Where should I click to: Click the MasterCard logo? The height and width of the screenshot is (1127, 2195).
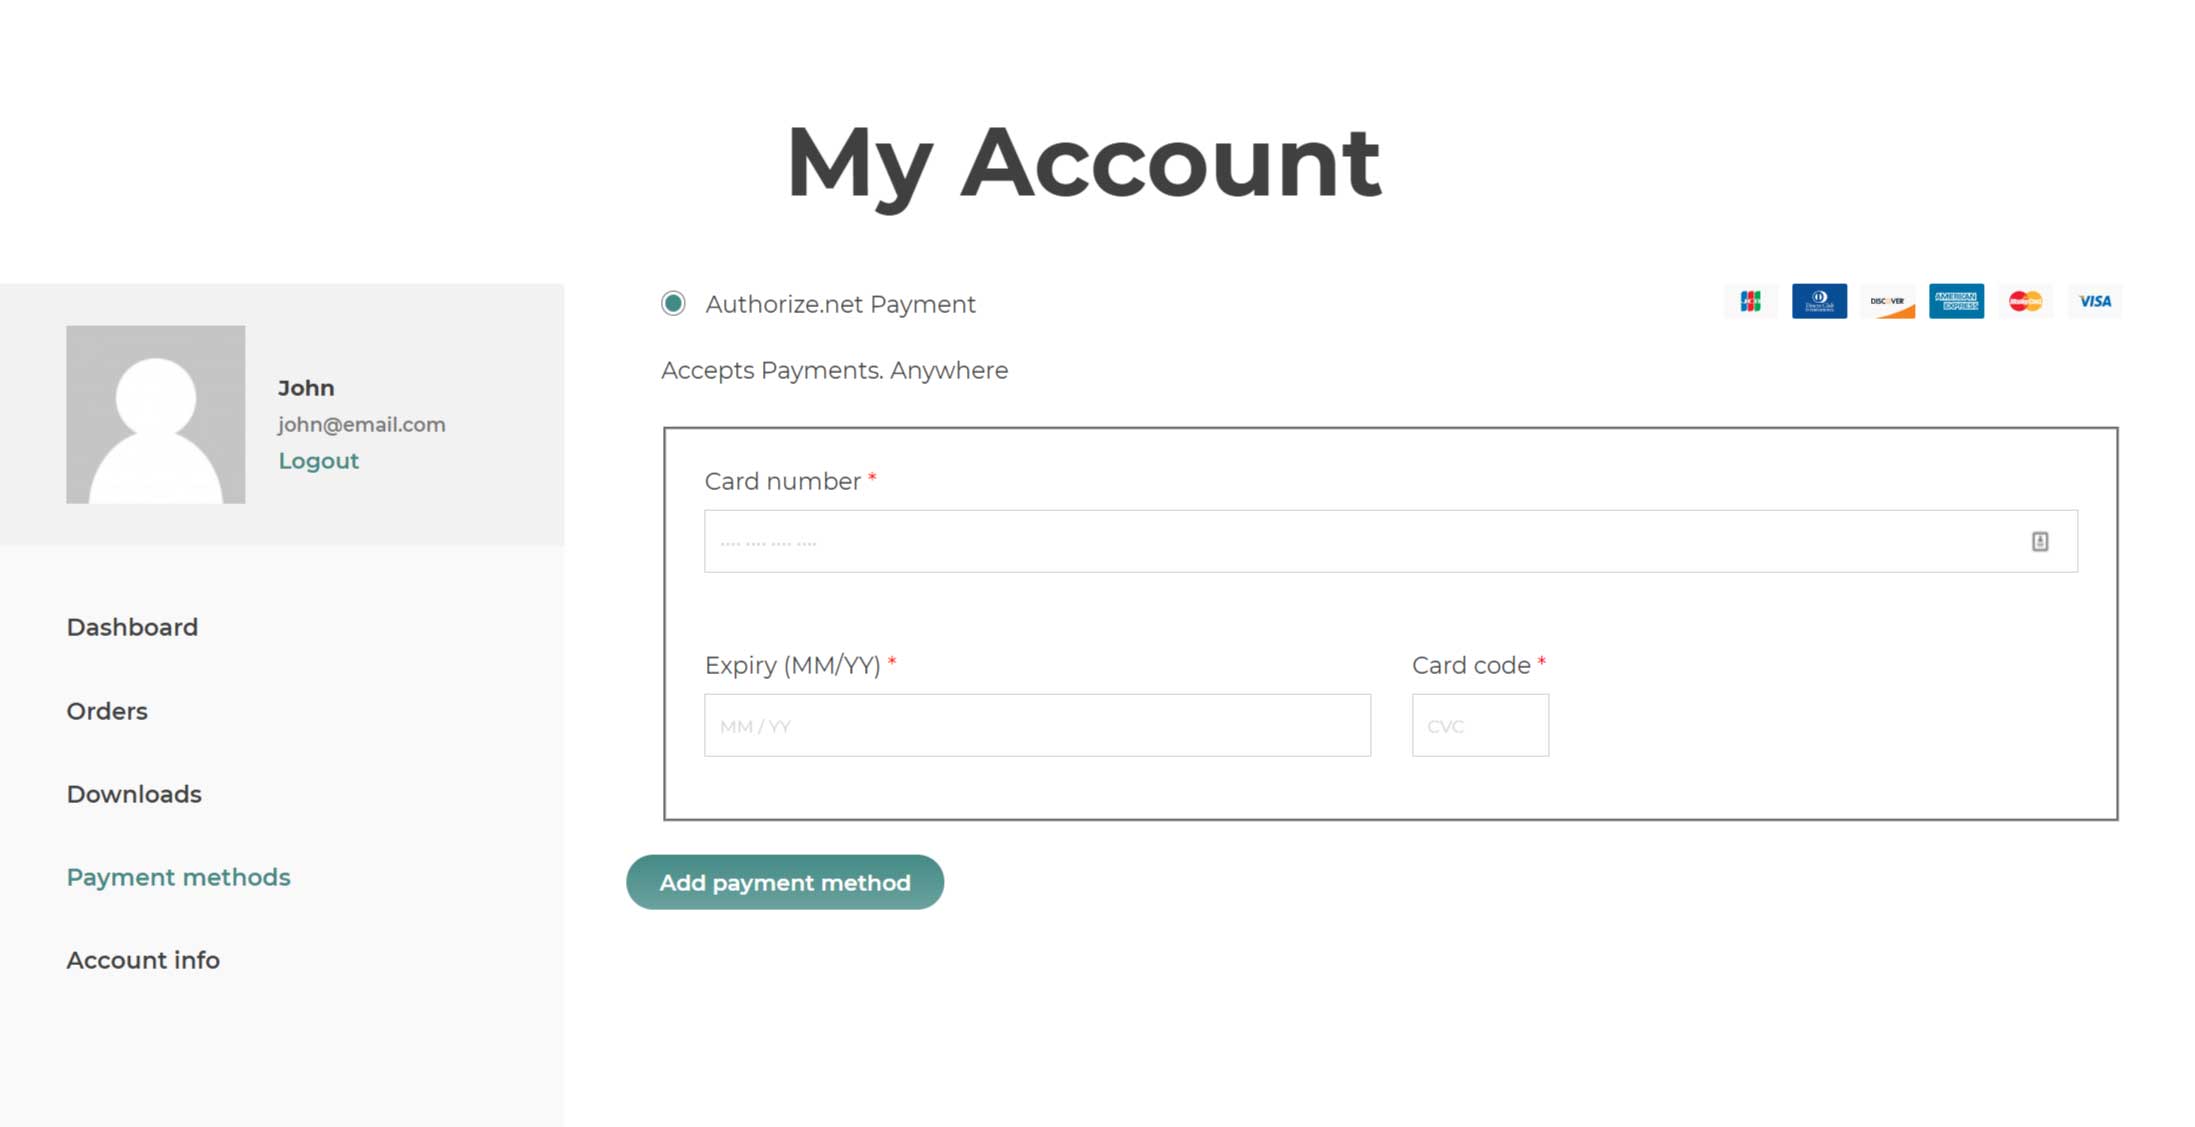tap(2025, 301)
